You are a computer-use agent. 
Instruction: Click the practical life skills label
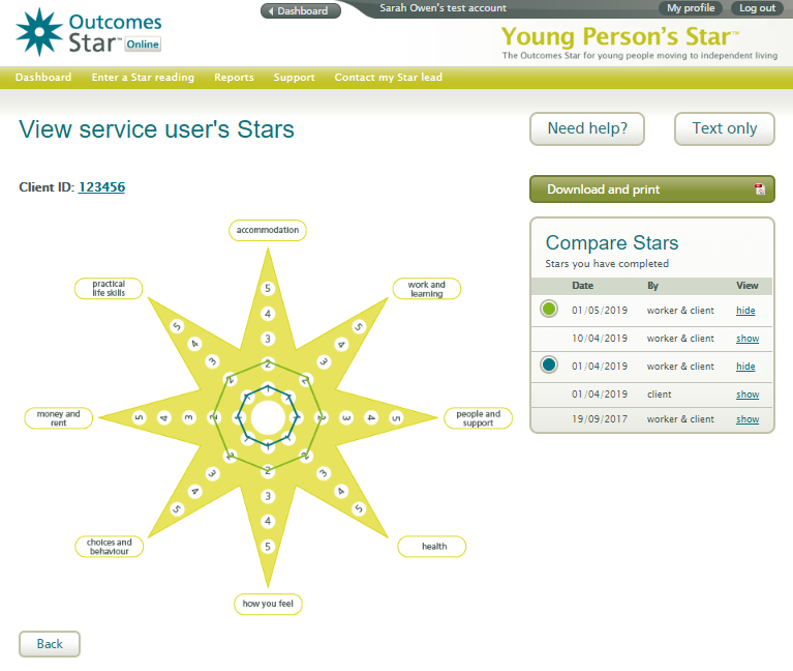[x=108, y=289]
